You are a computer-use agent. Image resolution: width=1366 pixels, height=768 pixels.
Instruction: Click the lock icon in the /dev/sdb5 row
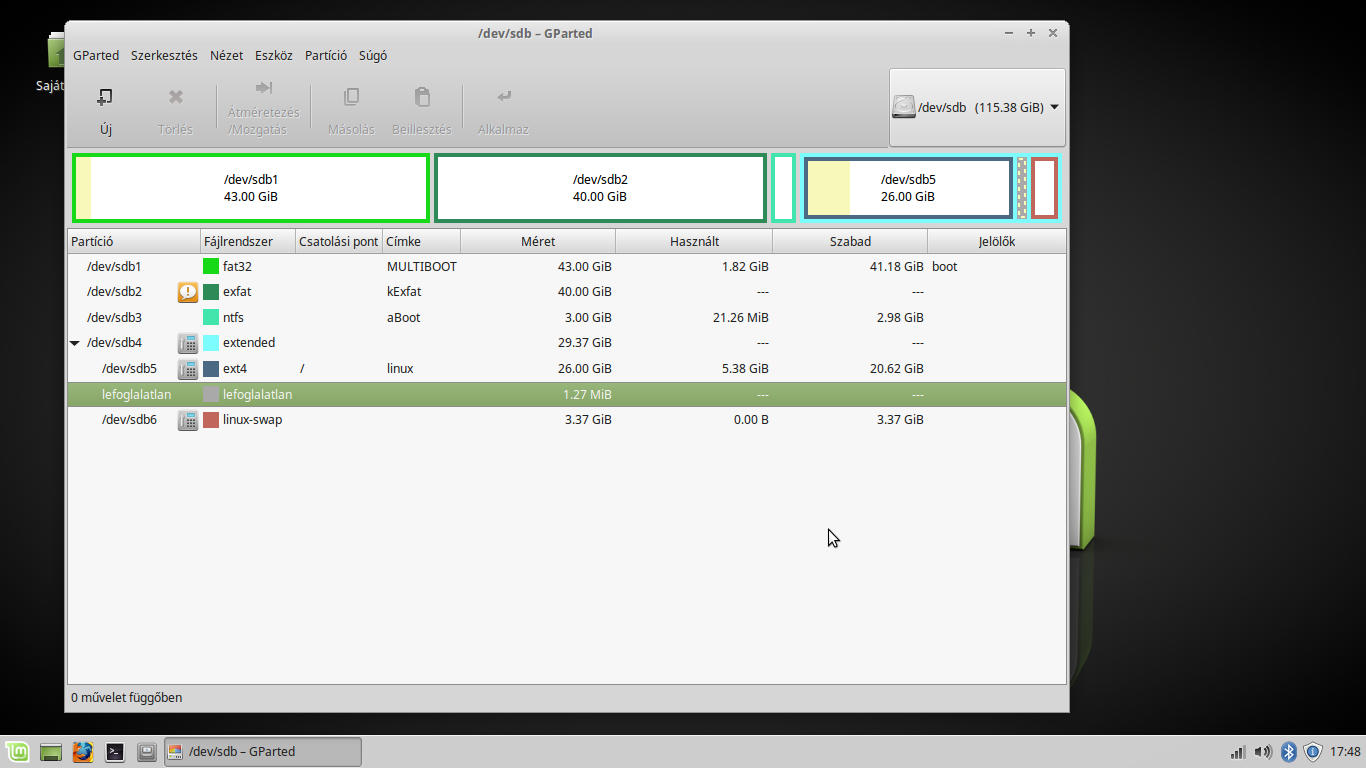click(188, 369)
